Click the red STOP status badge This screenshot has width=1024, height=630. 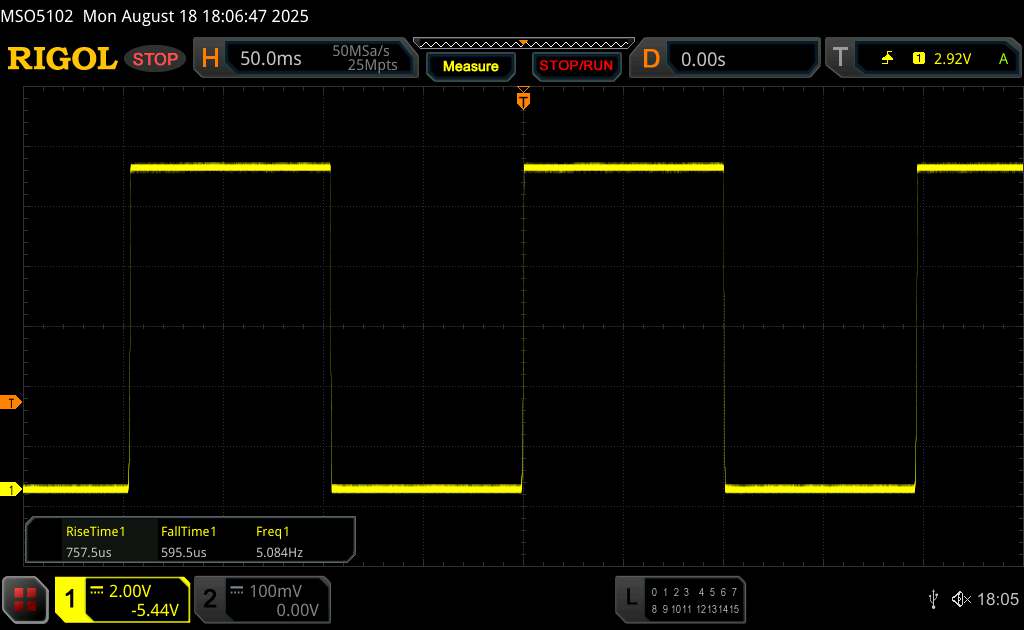tap(157, 59)
